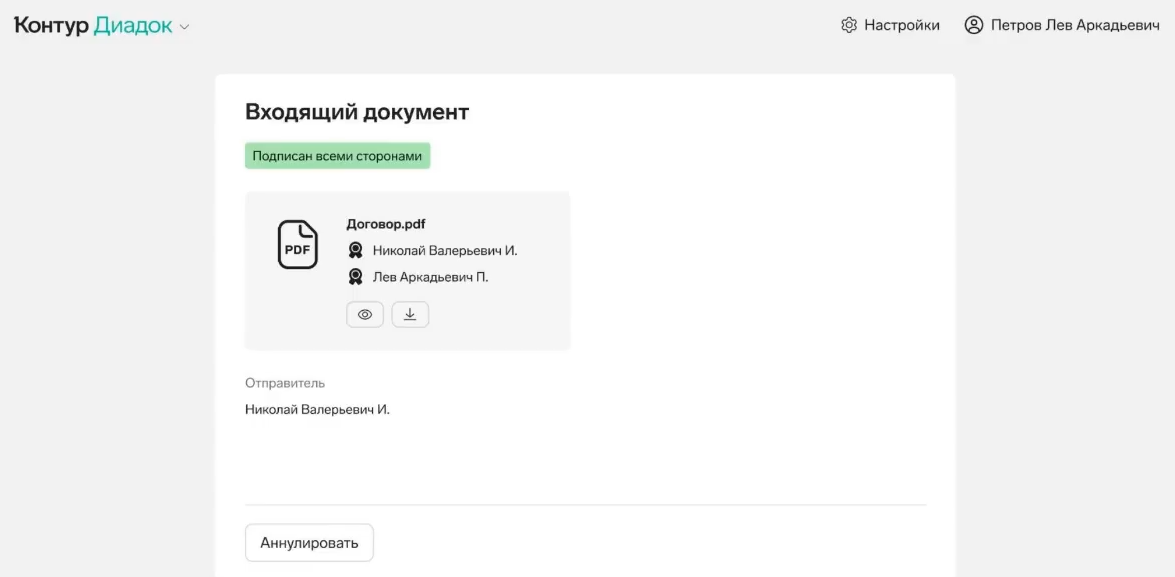The width and height of the screenshot is (1175, 577).
Task: Click the Отправитель label
Action: pyautogui.click(x=285, y=383)
